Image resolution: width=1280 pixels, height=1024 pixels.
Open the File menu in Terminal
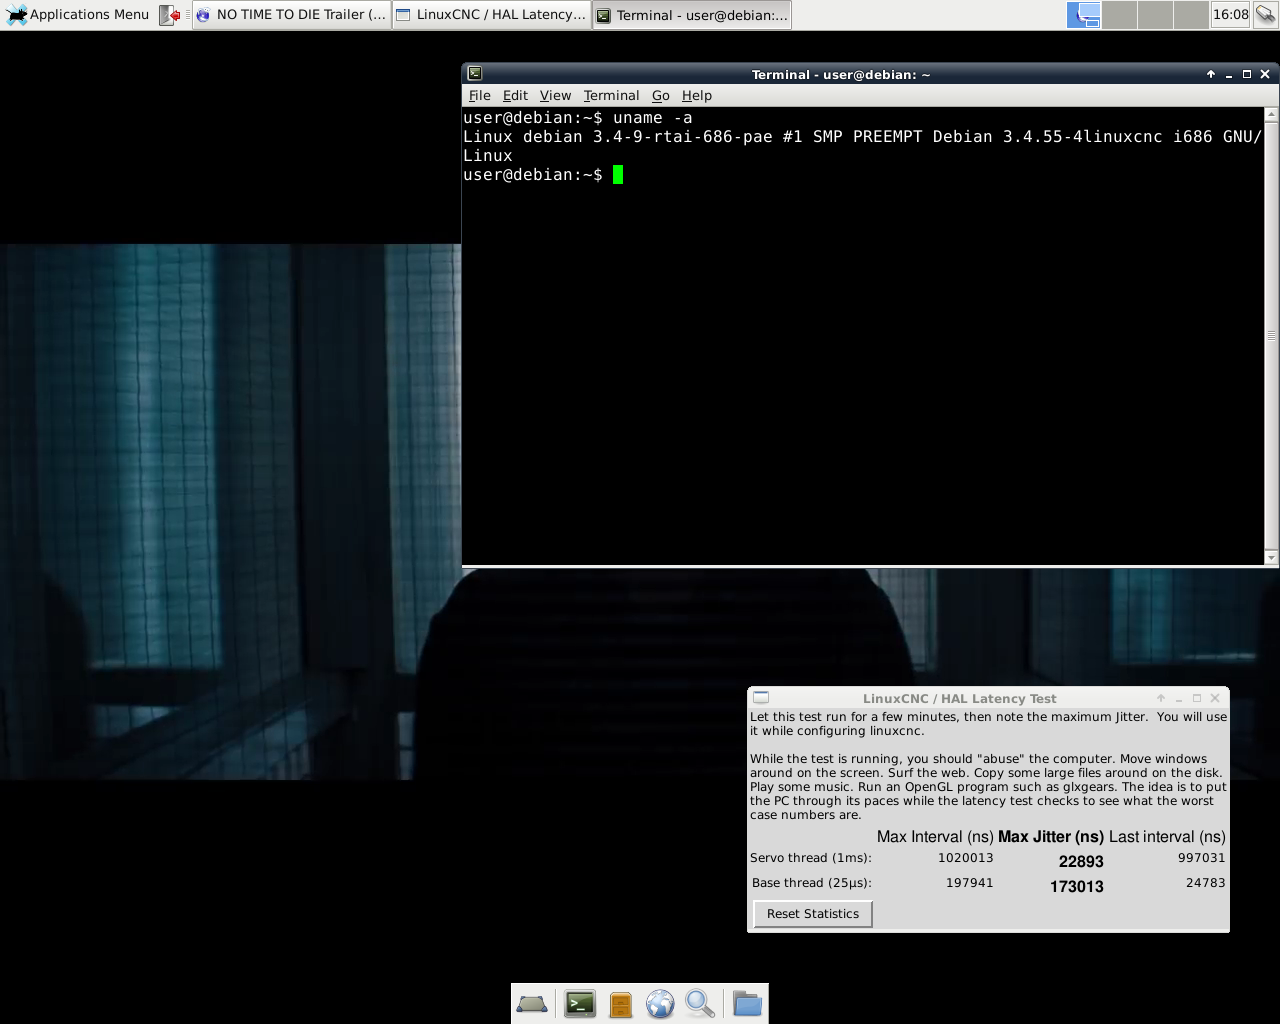(479, 96)
